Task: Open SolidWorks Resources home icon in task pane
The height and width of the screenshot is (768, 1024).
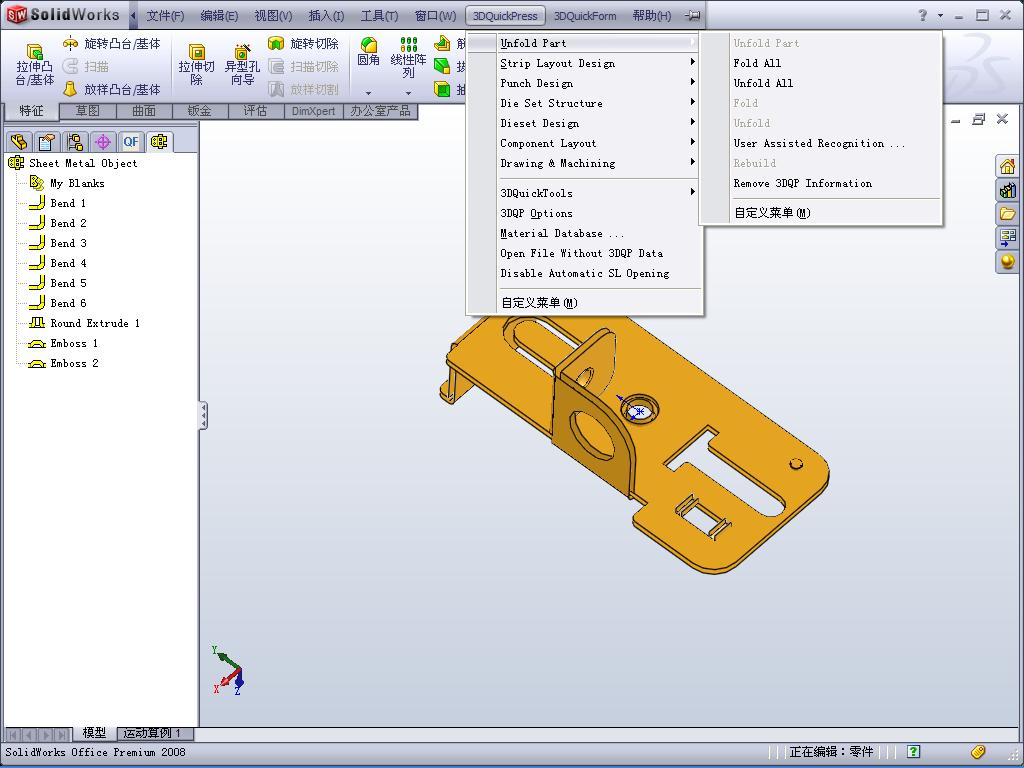Action: click(1007, 167)
